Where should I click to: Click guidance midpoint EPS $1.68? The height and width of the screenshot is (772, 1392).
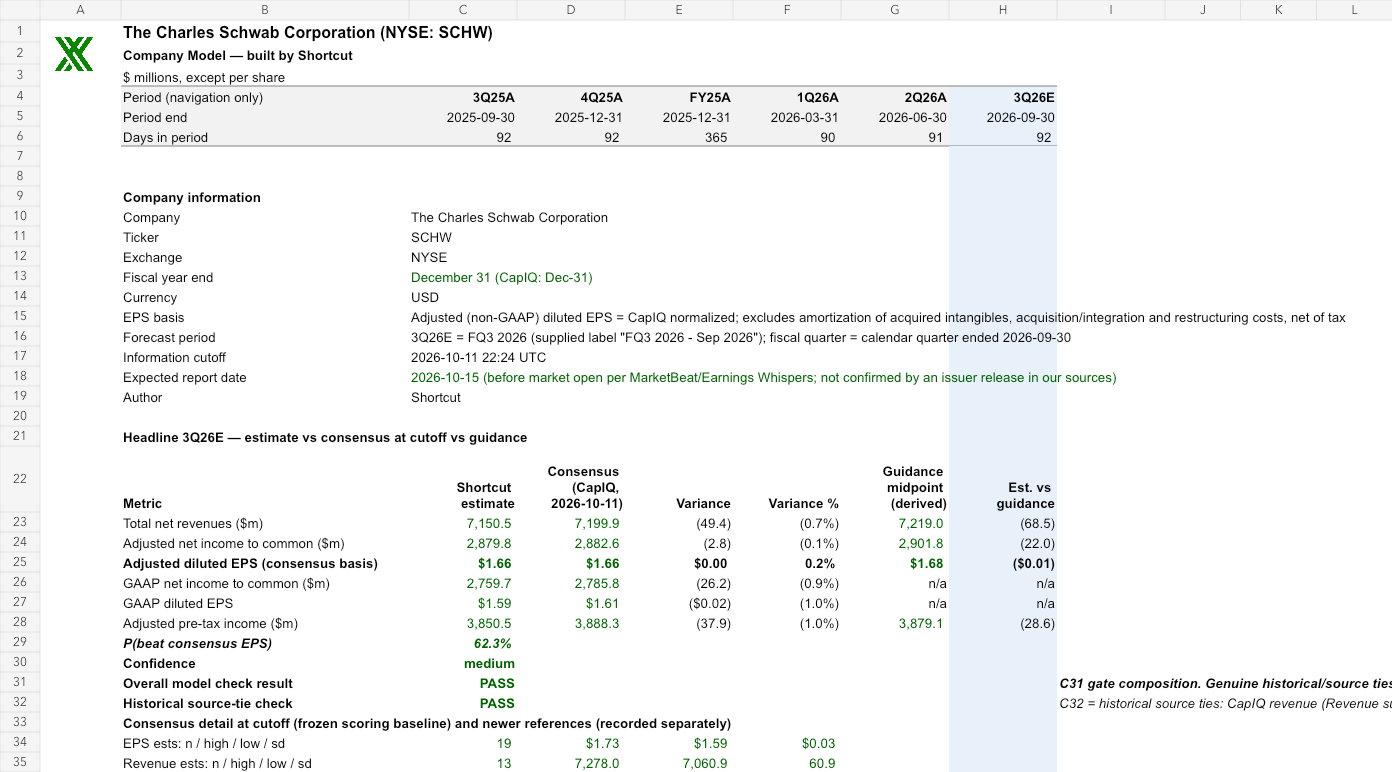click(927, 563)
